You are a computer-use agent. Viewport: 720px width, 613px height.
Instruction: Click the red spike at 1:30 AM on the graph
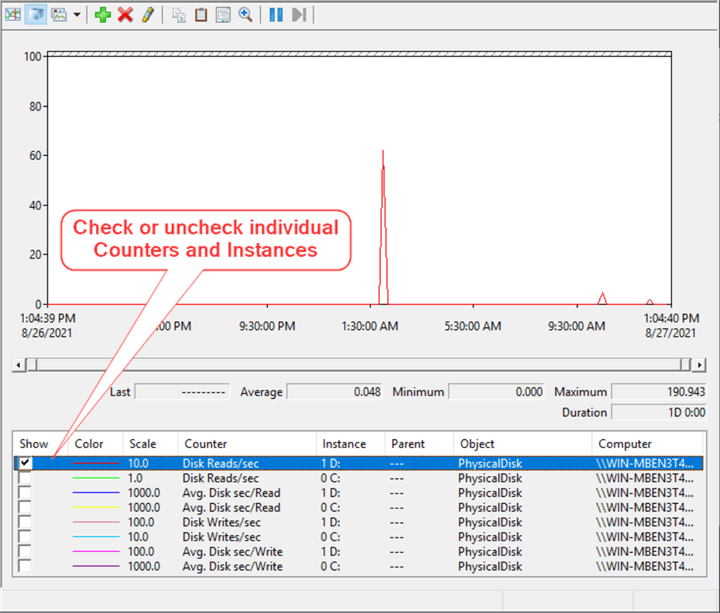click(383, 227)
